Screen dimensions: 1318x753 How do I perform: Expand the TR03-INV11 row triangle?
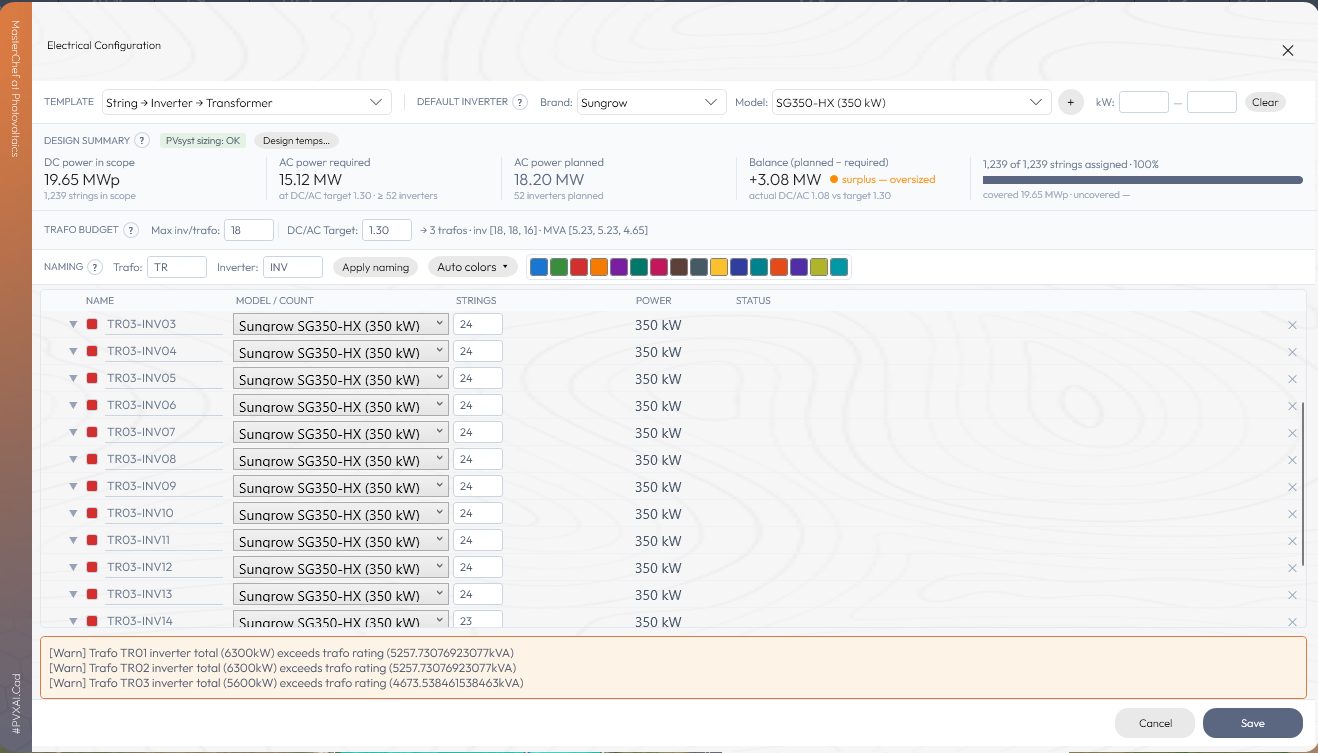73,540
